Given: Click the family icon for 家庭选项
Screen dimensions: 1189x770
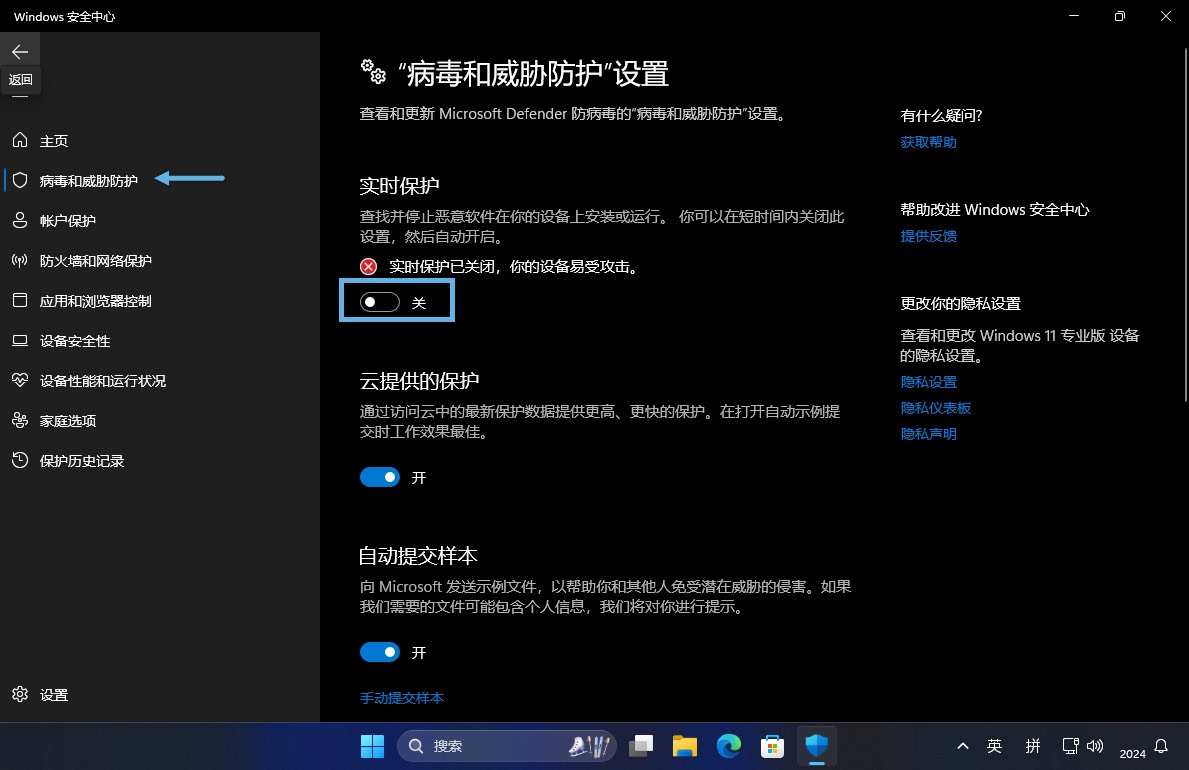Looking at the screenshot, I should tap(20, 420).
